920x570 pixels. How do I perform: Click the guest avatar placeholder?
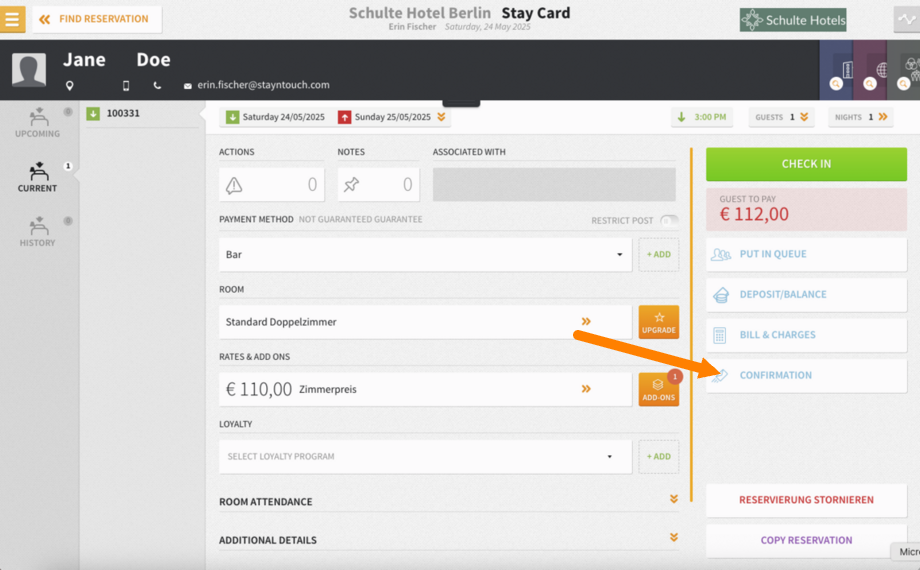click(x=29, y=69)
